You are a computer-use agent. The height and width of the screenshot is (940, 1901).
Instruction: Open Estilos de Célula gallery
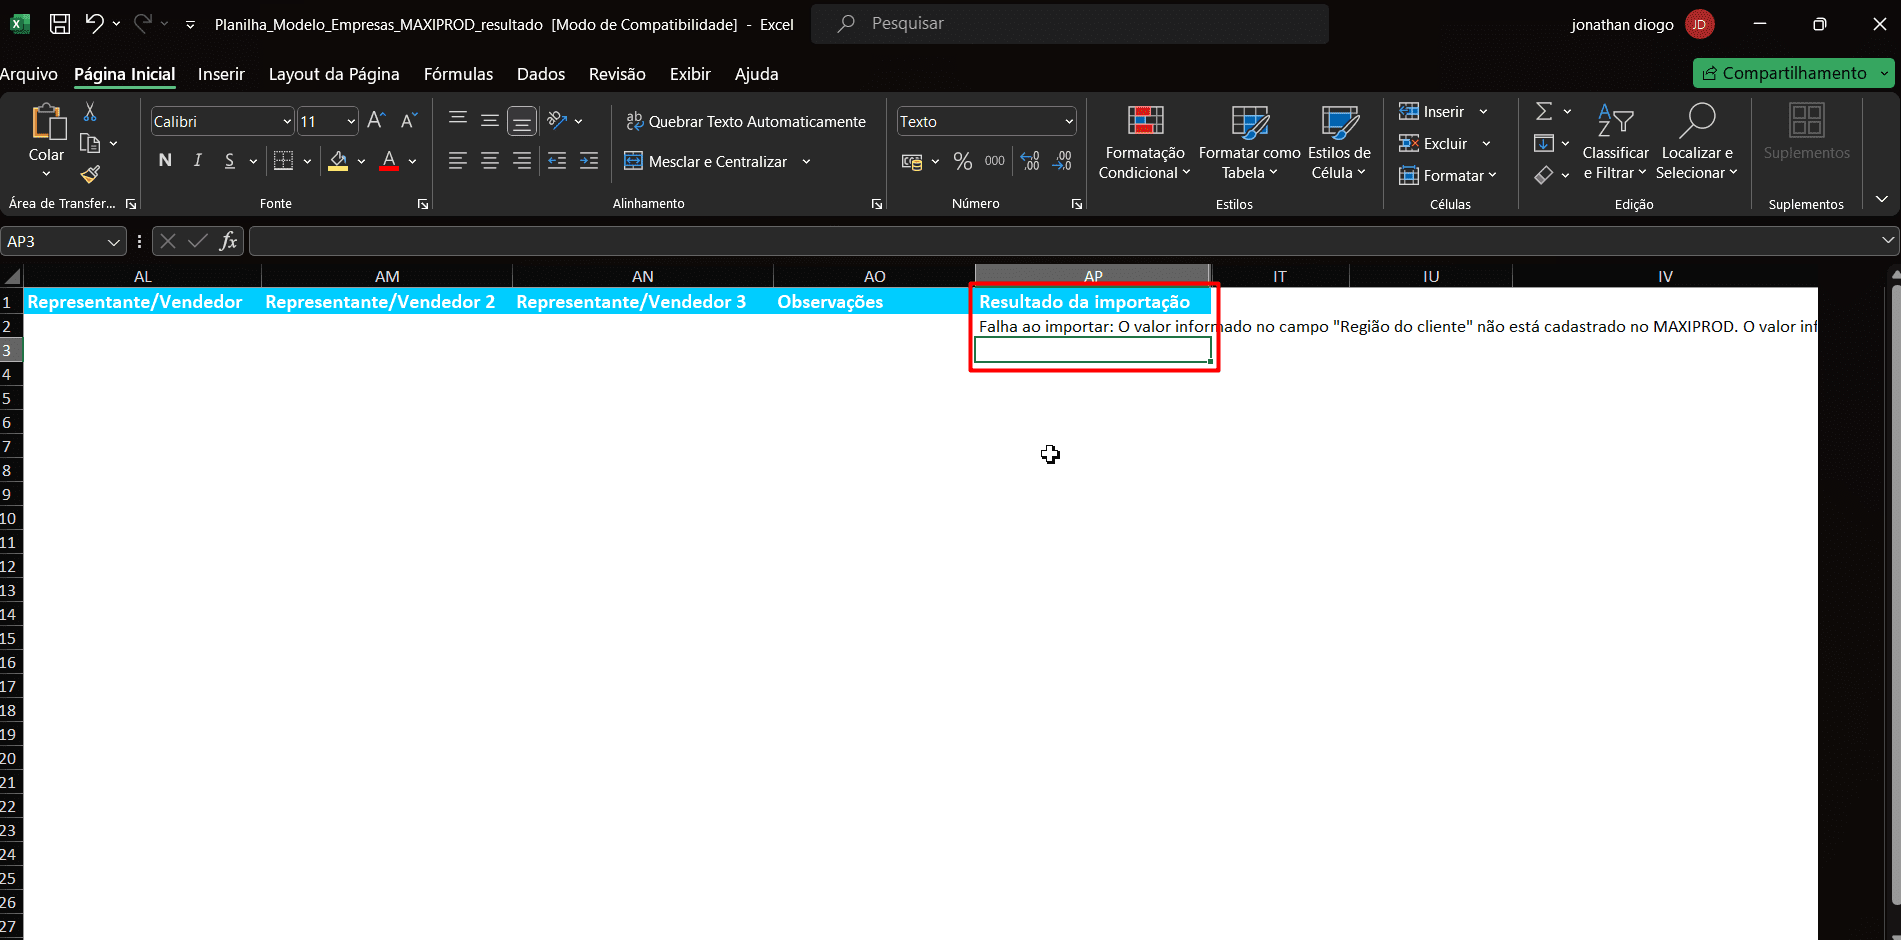pos(1339,143)
